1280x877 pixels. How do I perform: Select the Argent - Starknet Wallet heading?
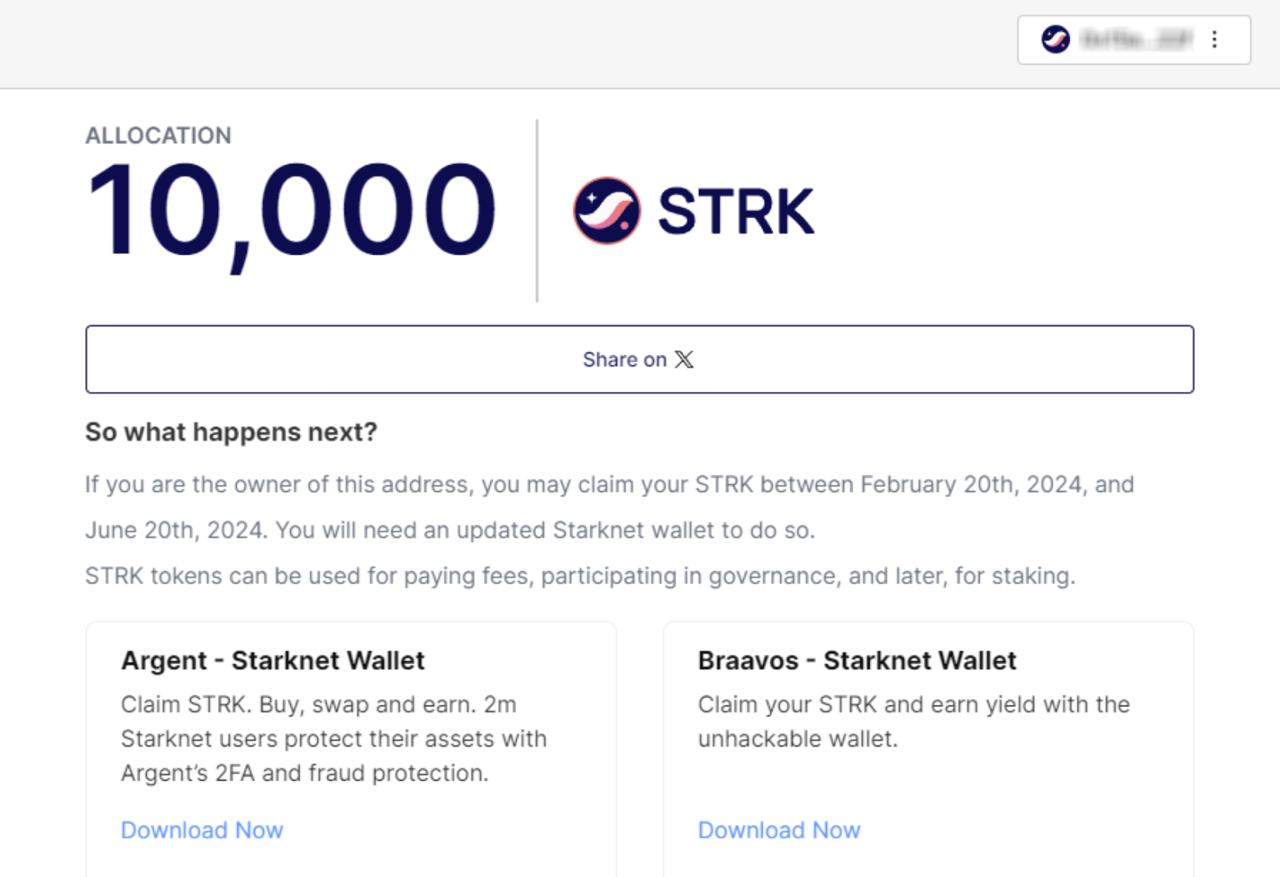(x=273, y=661)
